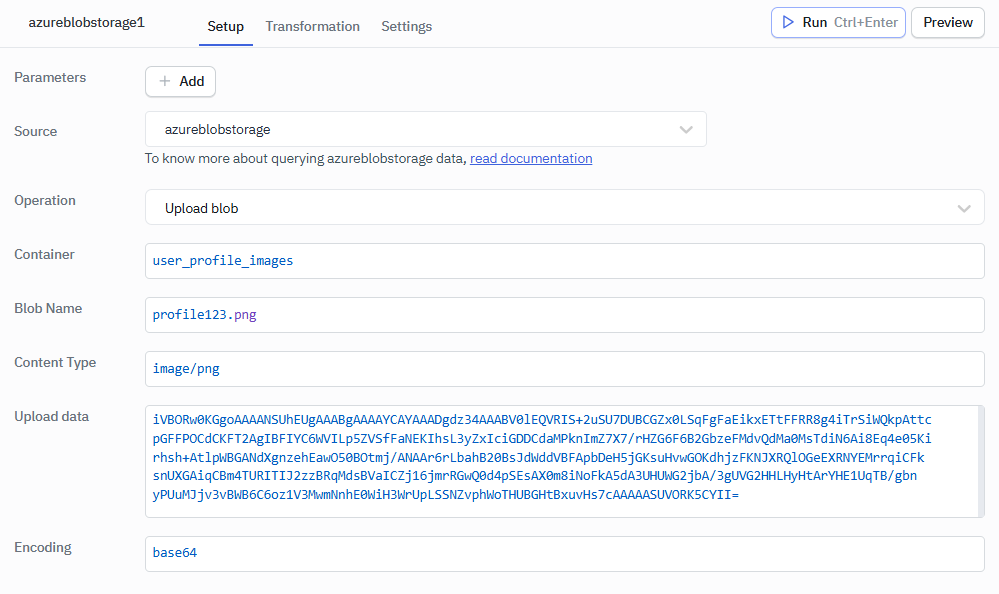
Task: Switch to the Transformation tab
Action: (x=311, y=27)
